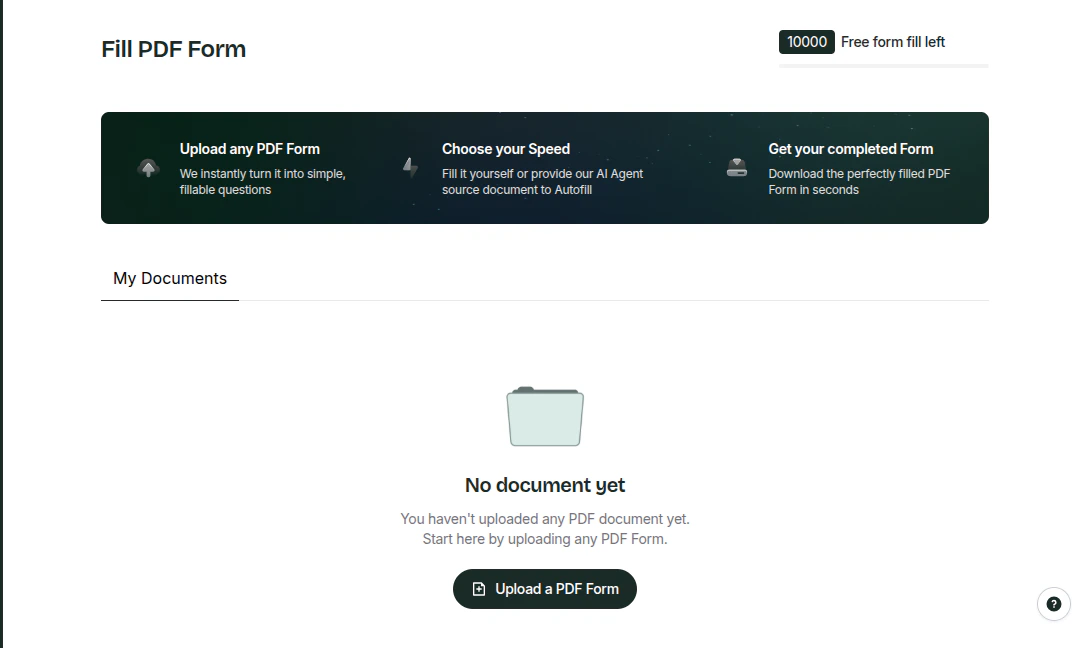1086x648 pixels.
Task: Open the help question mark bubble
Action: (1052, 604)
